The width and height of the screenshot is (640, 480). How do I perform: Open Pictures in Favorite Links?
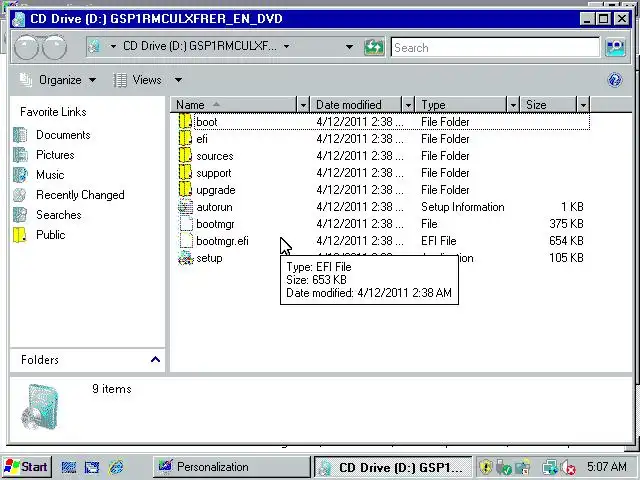pyautogui.click(x=55, y=155)
